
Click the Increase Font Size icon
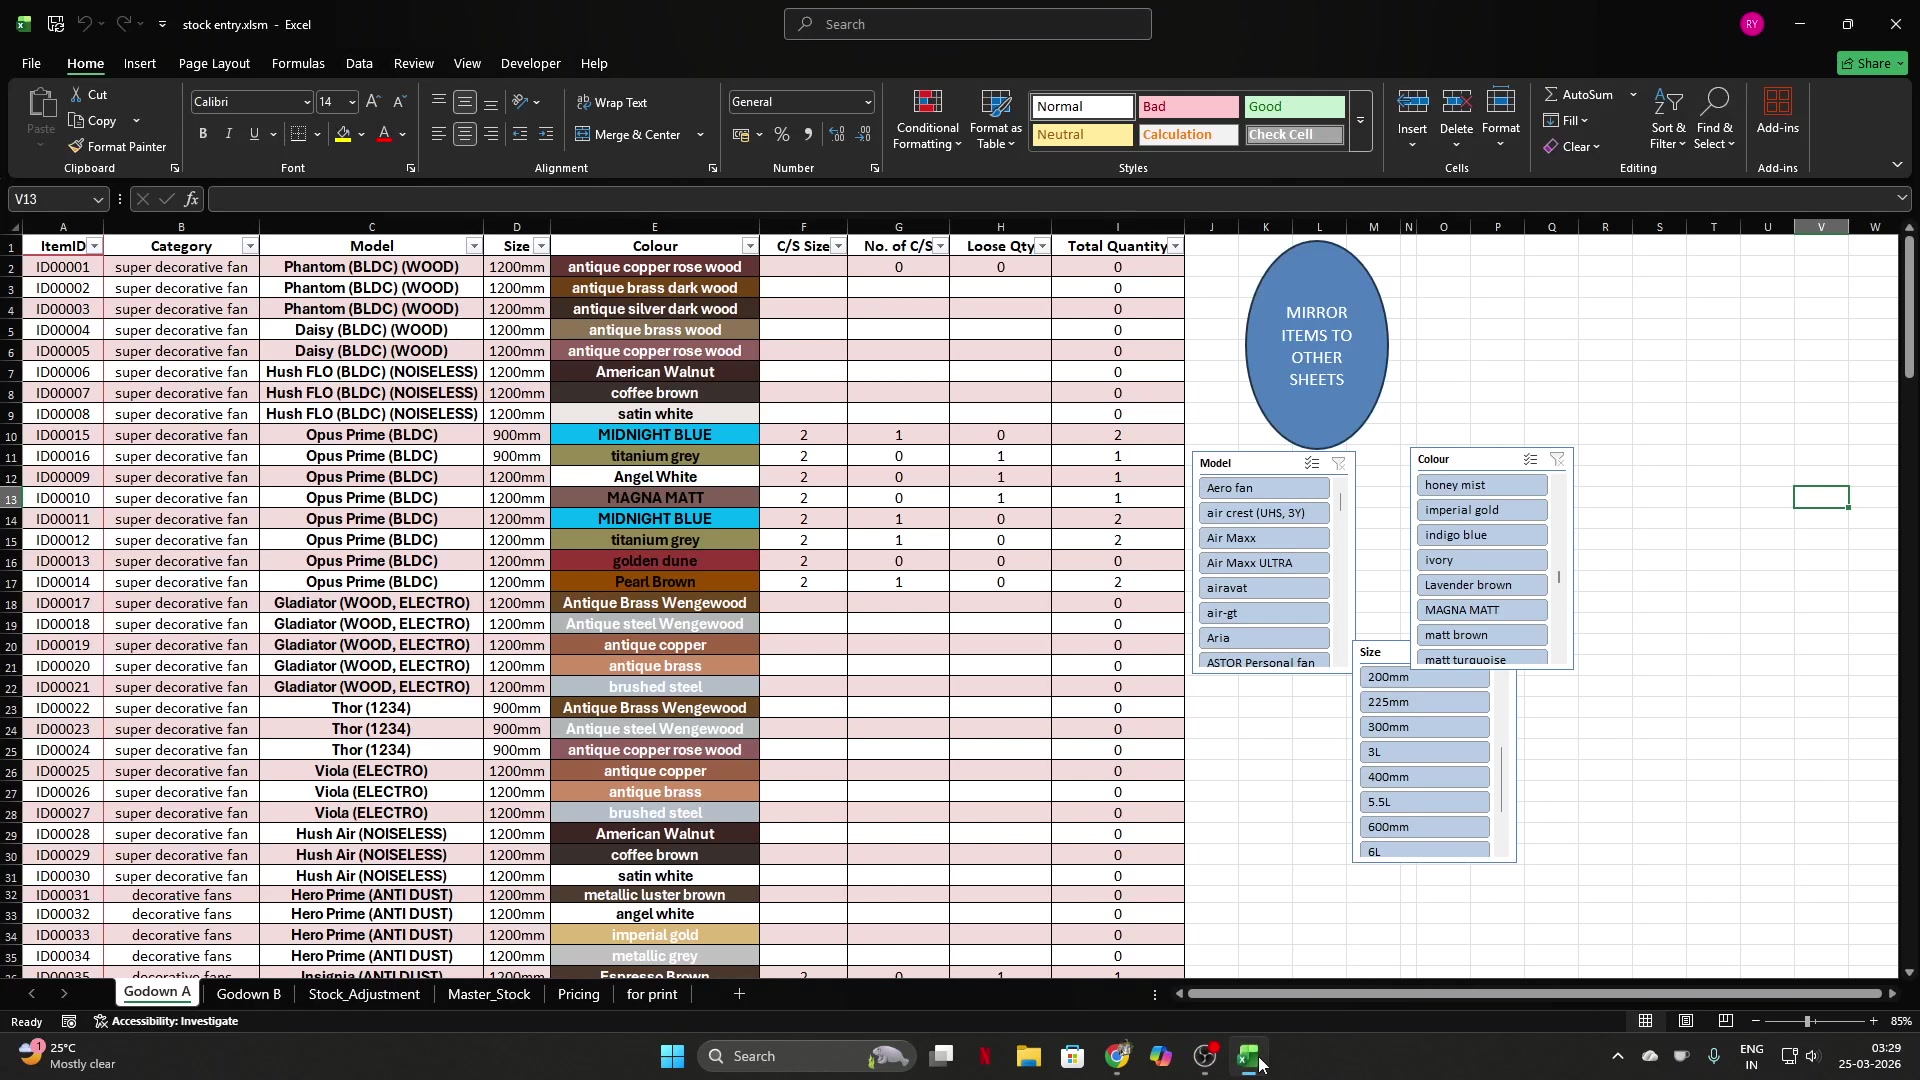373,102
